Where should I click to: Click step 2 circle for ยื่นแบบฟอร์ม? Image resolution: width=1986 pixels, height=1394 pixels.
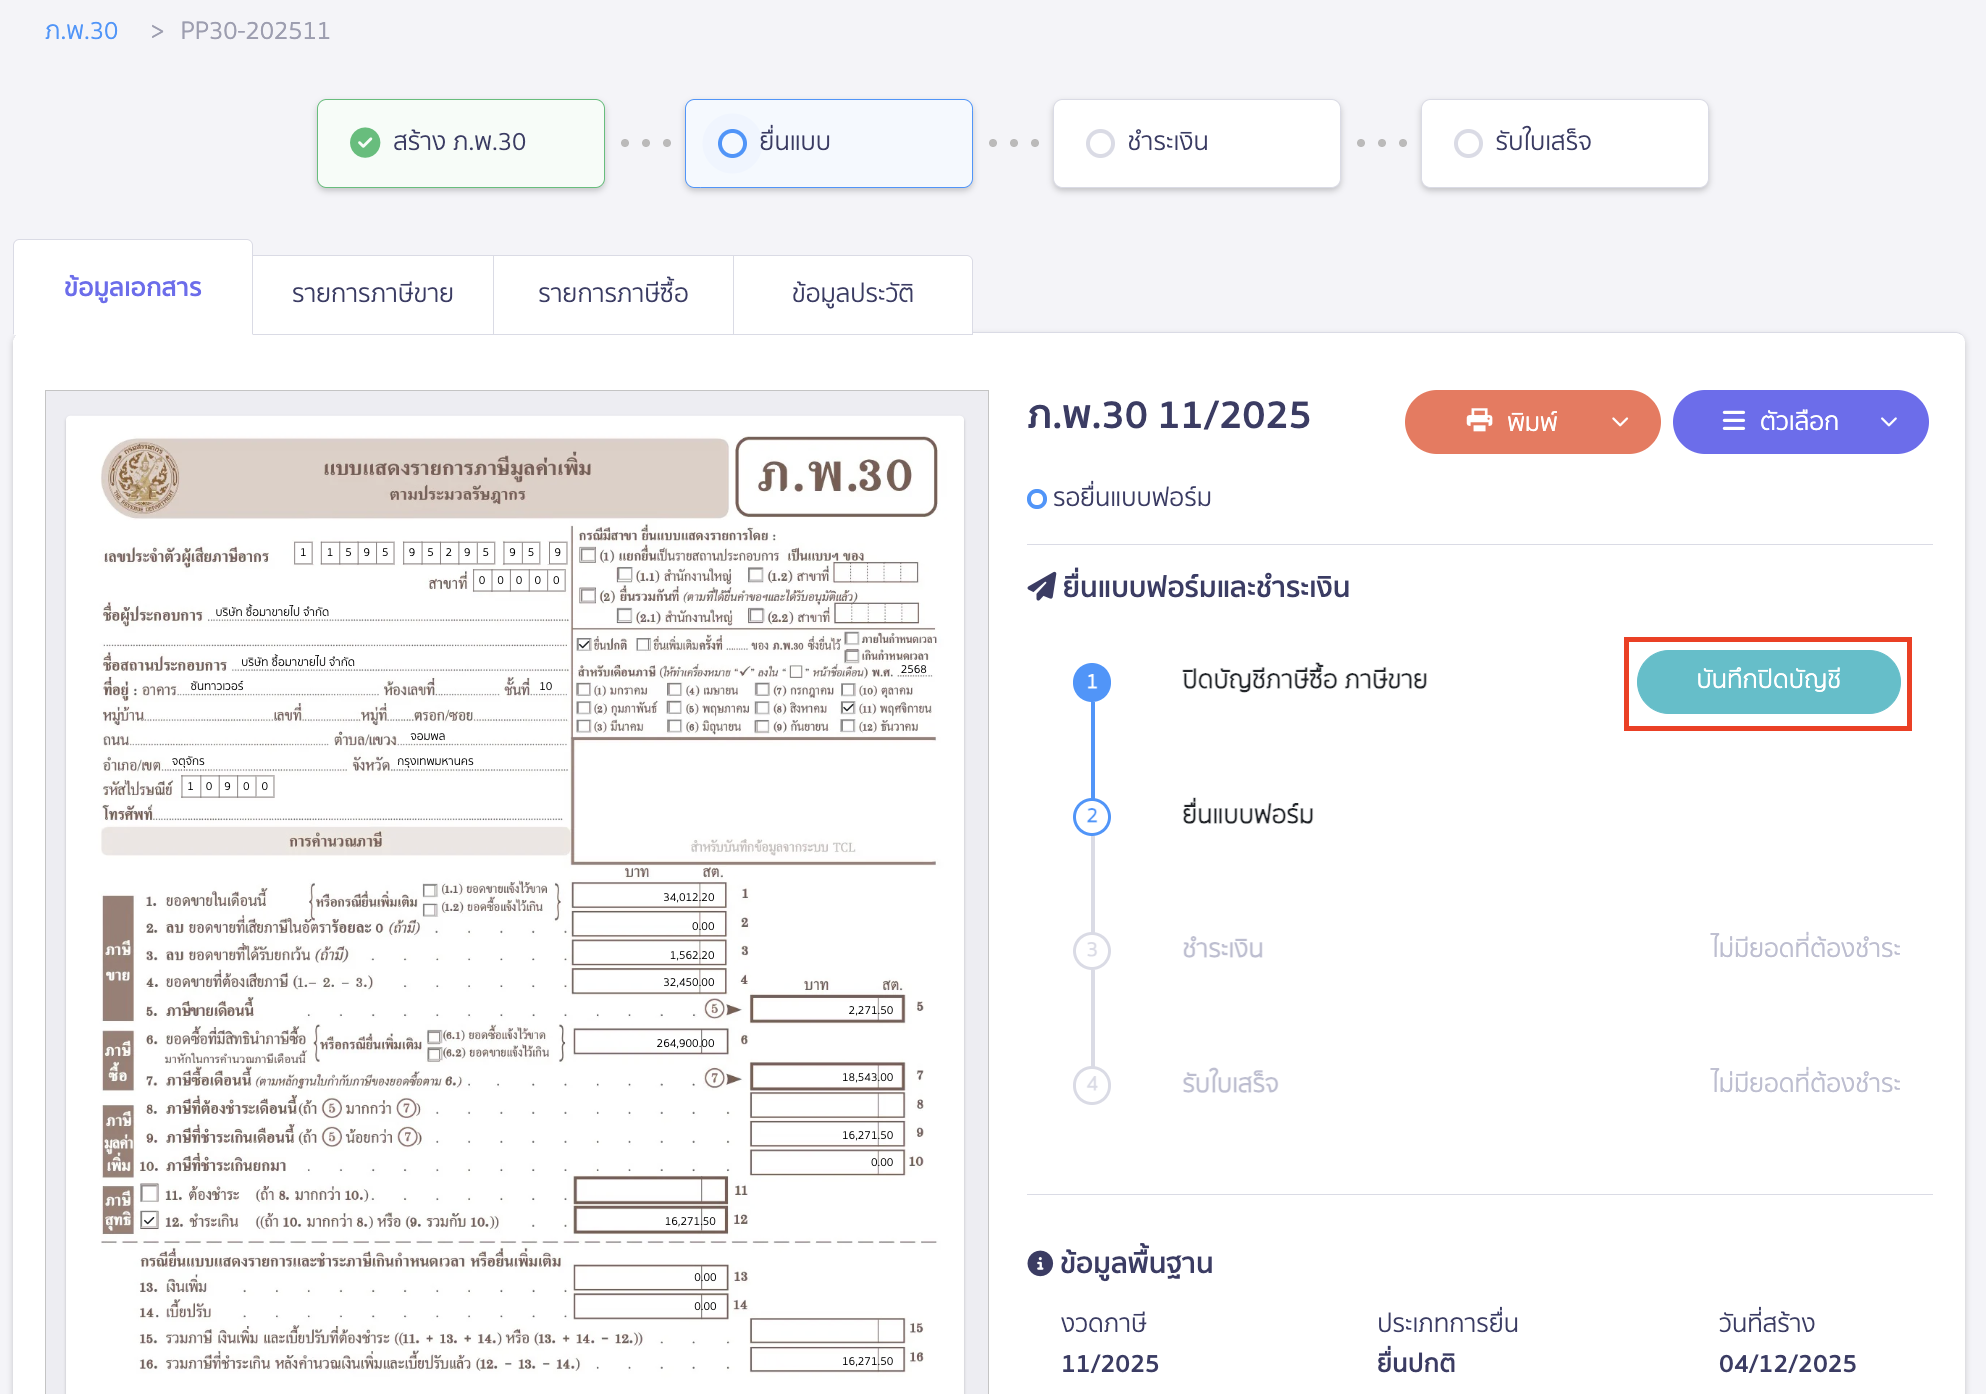point(1091,816)
